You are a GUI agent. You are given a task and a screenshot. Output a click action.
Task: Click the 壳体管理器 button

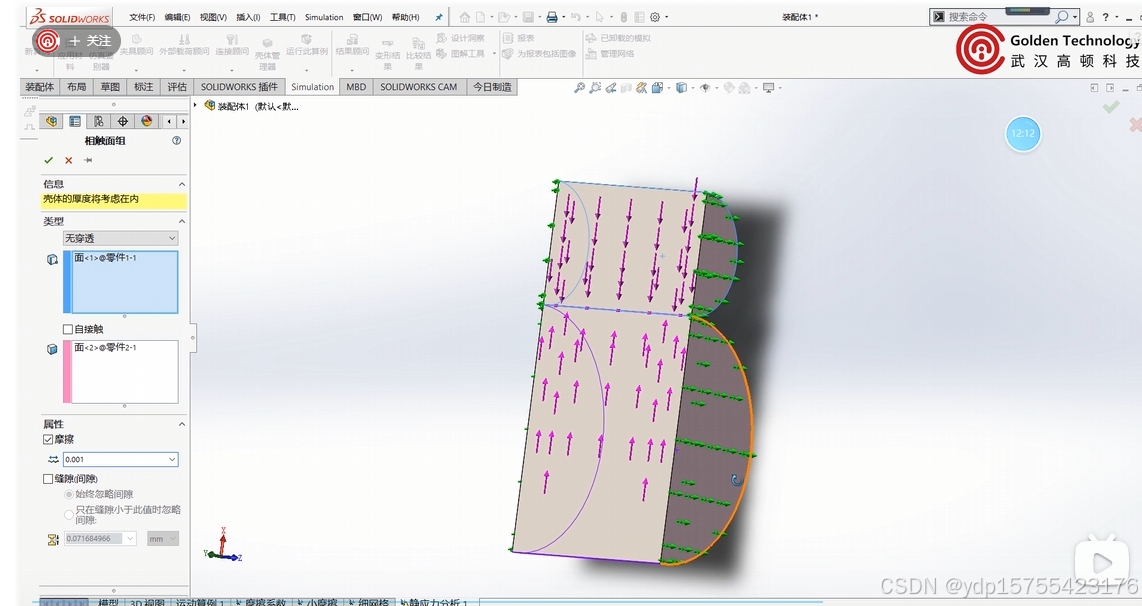point(267,55)
